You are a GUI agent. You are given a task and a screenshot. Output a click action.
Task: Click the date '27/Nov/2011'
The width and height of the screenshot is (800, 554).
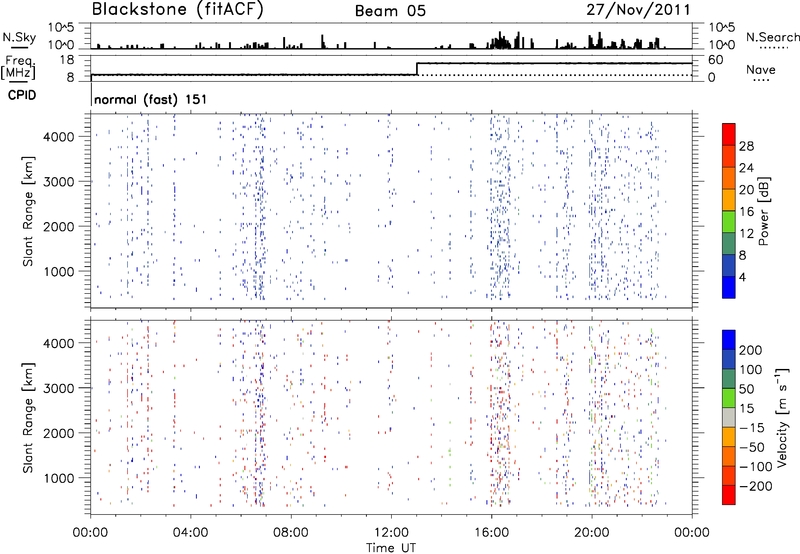point(638,10)
